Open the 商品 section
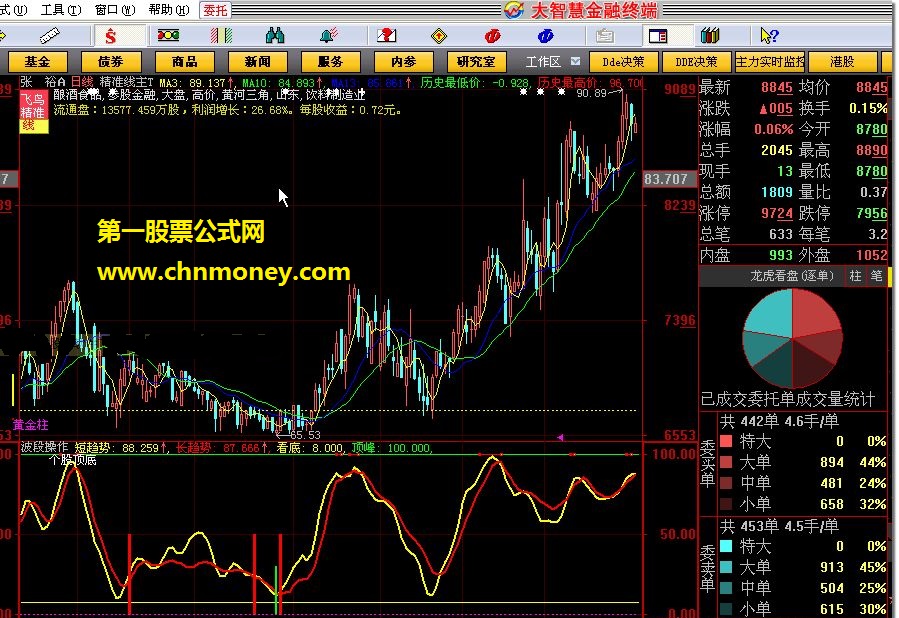899x618 pixels. [x=184, y=61]
